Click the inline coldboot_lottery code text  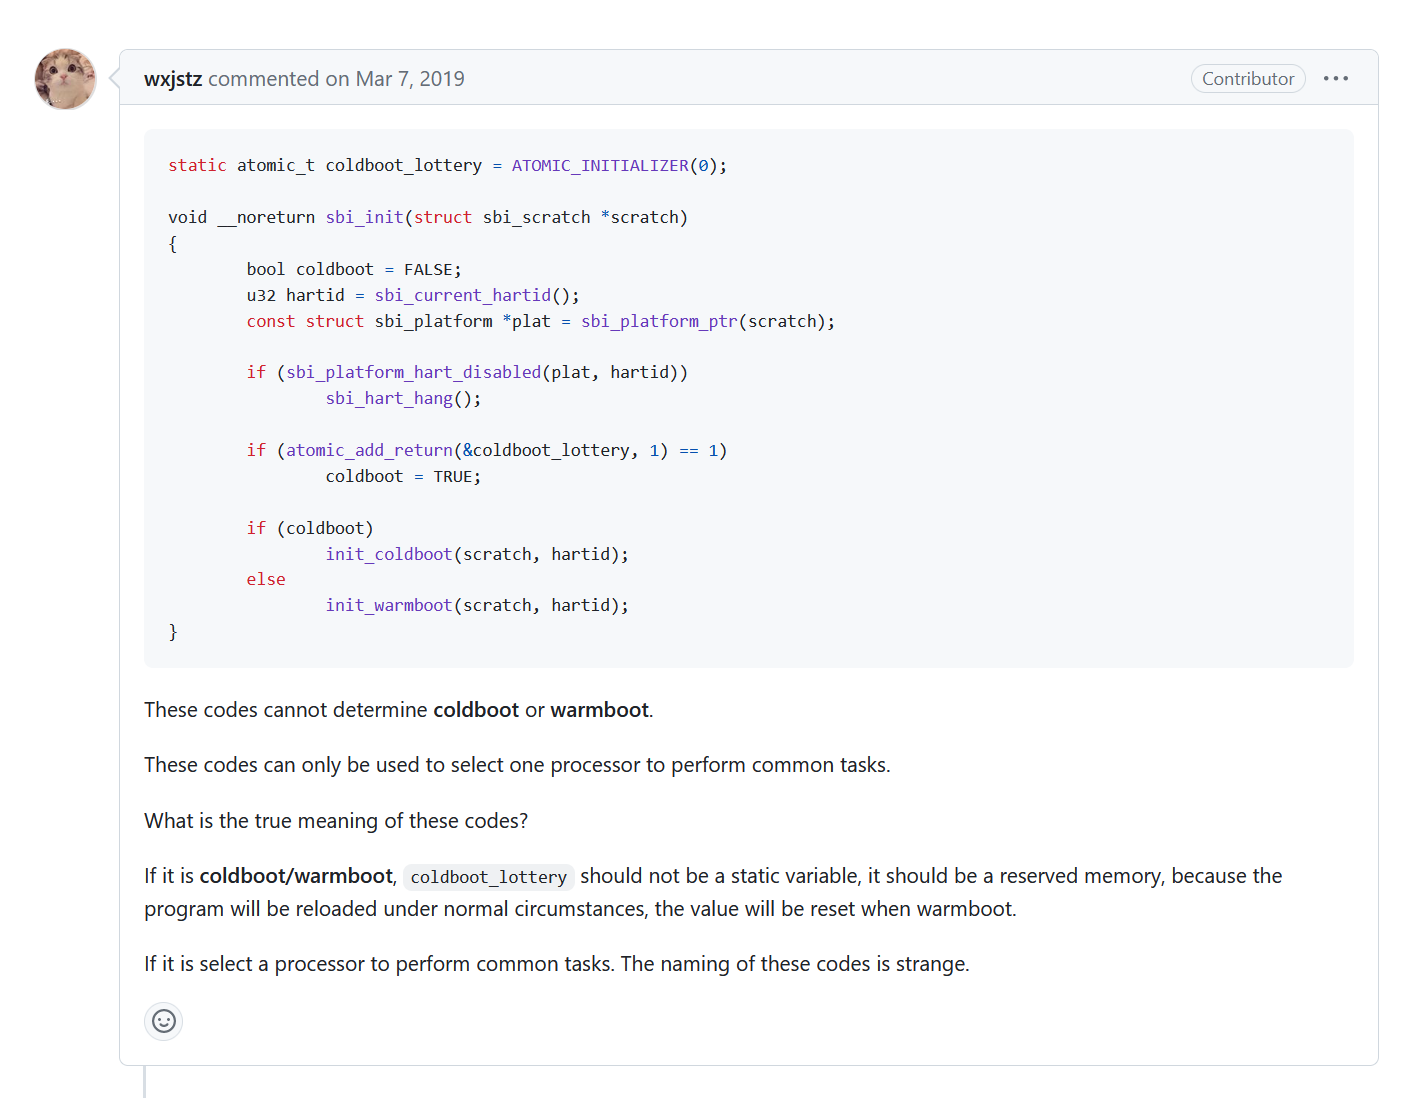point(488,877)
